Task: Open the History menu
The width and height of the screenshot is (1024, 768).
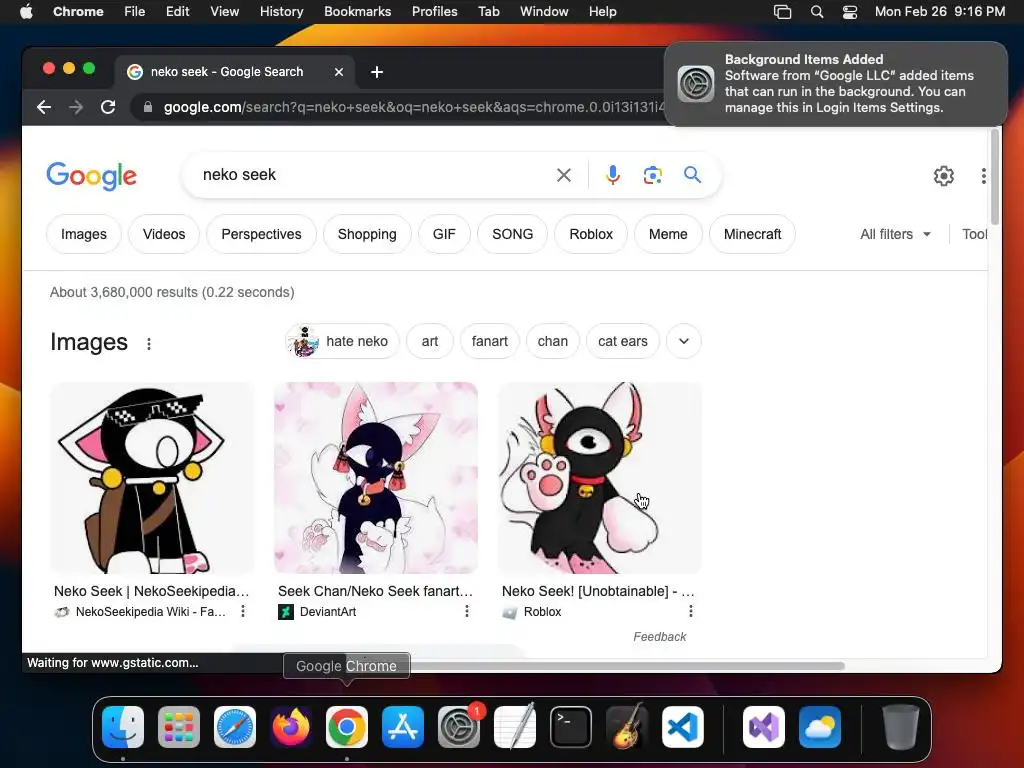Action: (x=281, y=12)
